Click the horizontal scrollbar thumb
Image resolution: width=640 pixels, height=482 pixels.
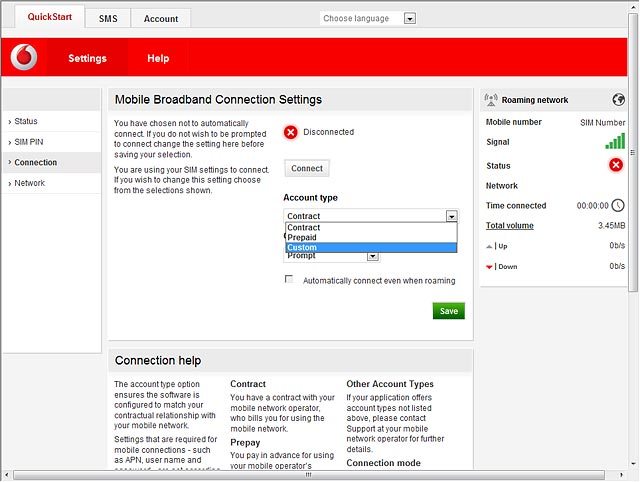click(309, 475)
